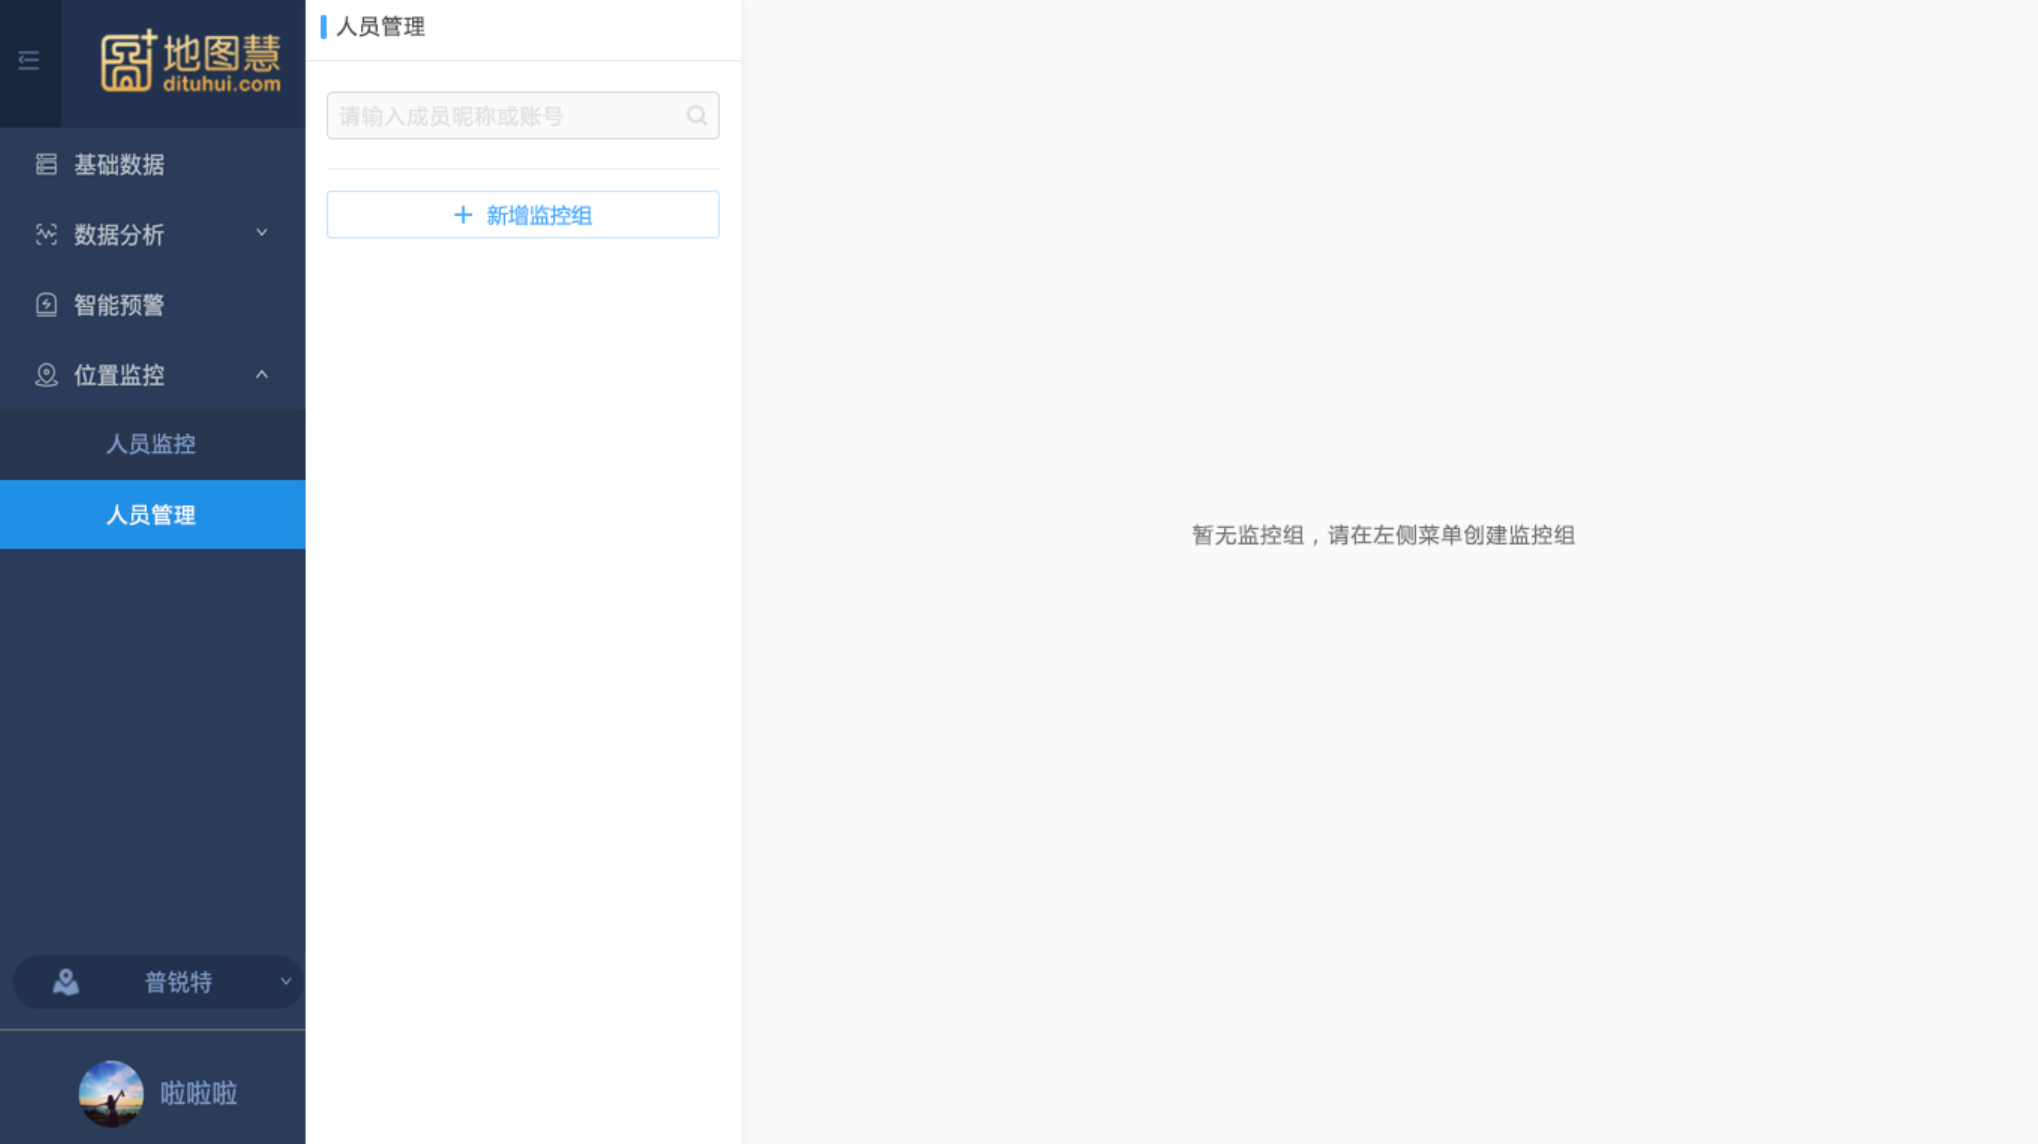Image resolution: width=2038 pixels, height=1144 pixels.
Task: Click the 基础数据 database icon
Action: point(46,164)
